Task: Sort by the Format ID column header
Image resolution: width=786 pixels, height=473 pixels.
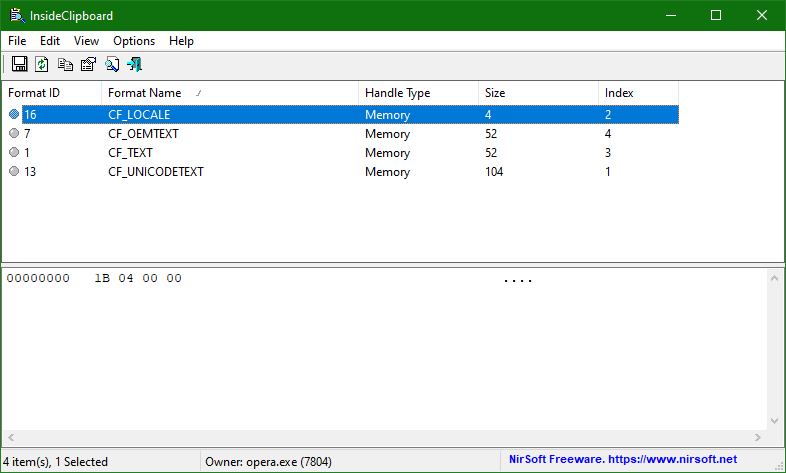Action: [52, 93]
